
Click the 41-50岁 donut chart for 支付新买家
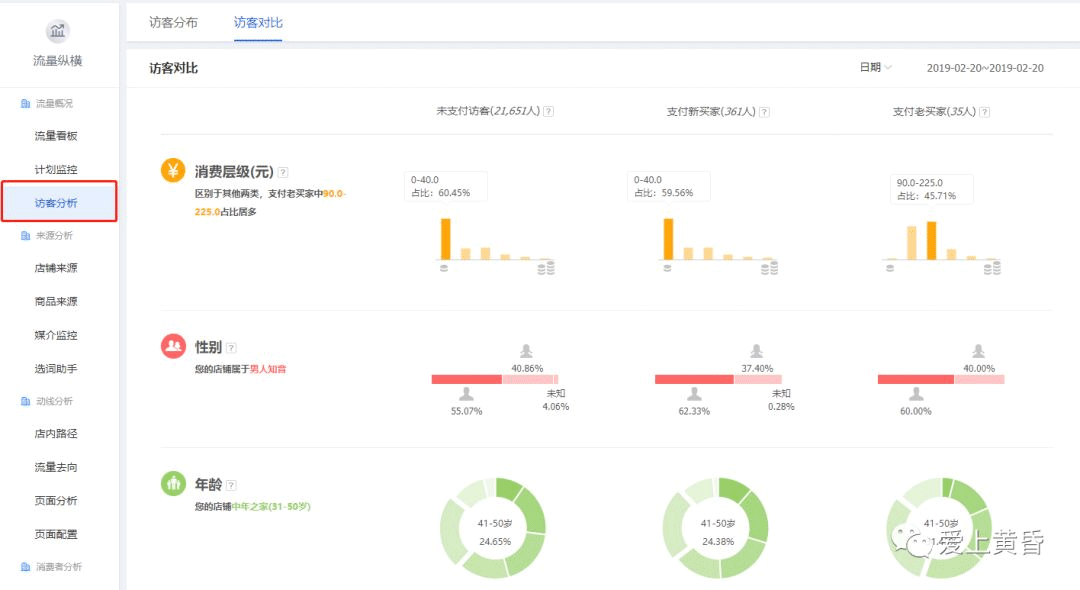click(x=717, y=530)
